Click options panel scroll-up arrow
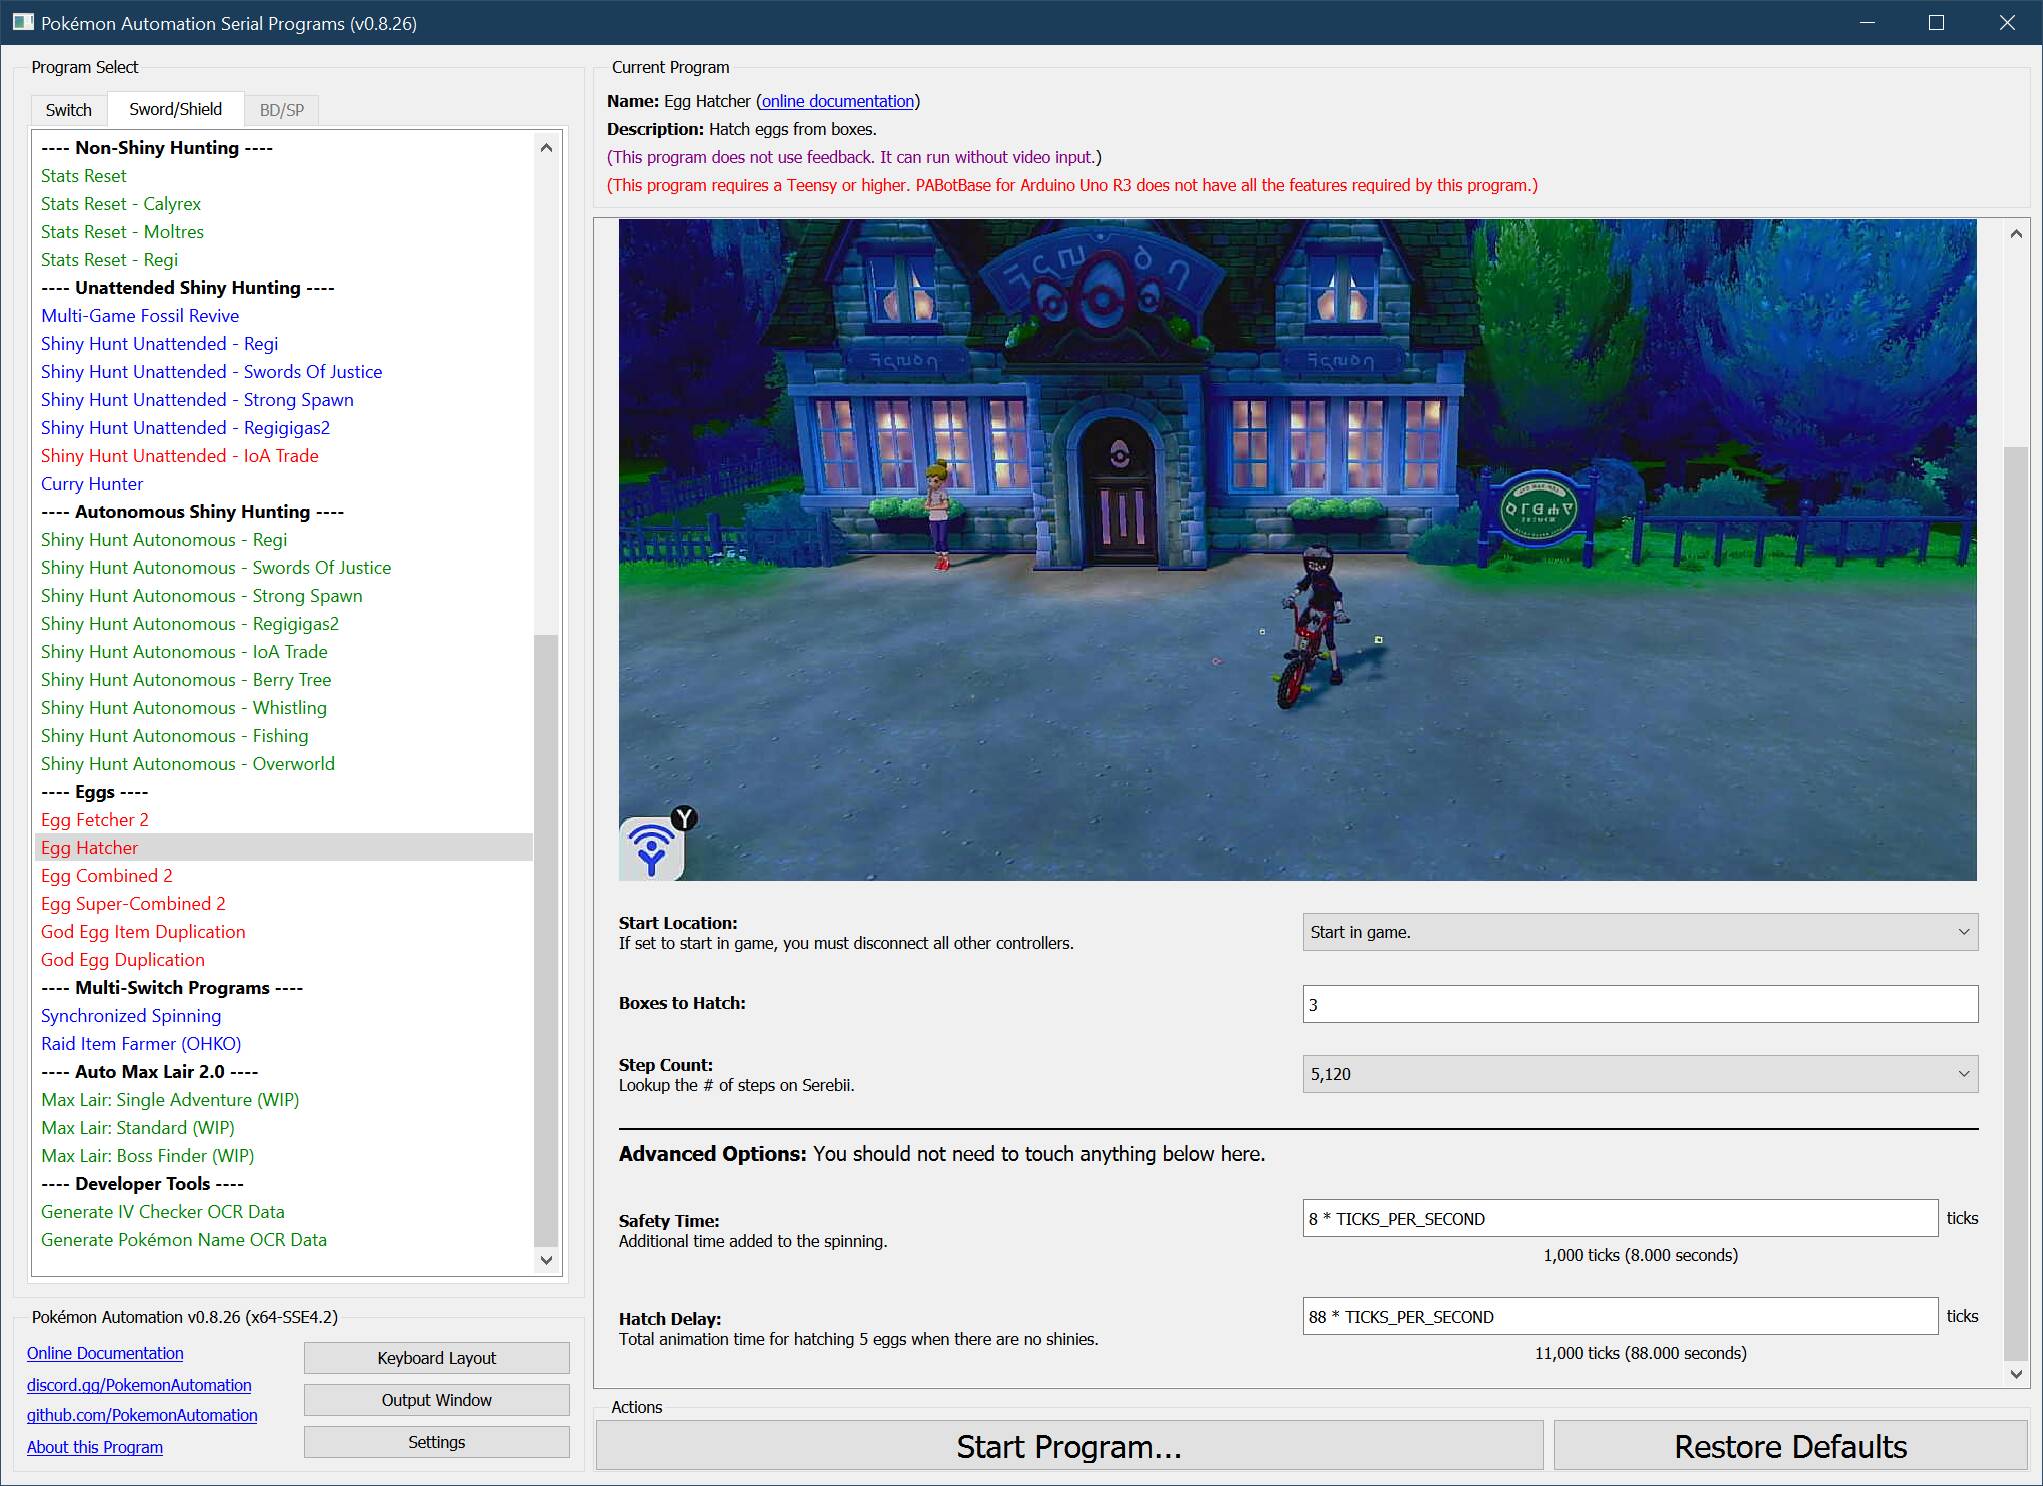 tap(2016, 234)
